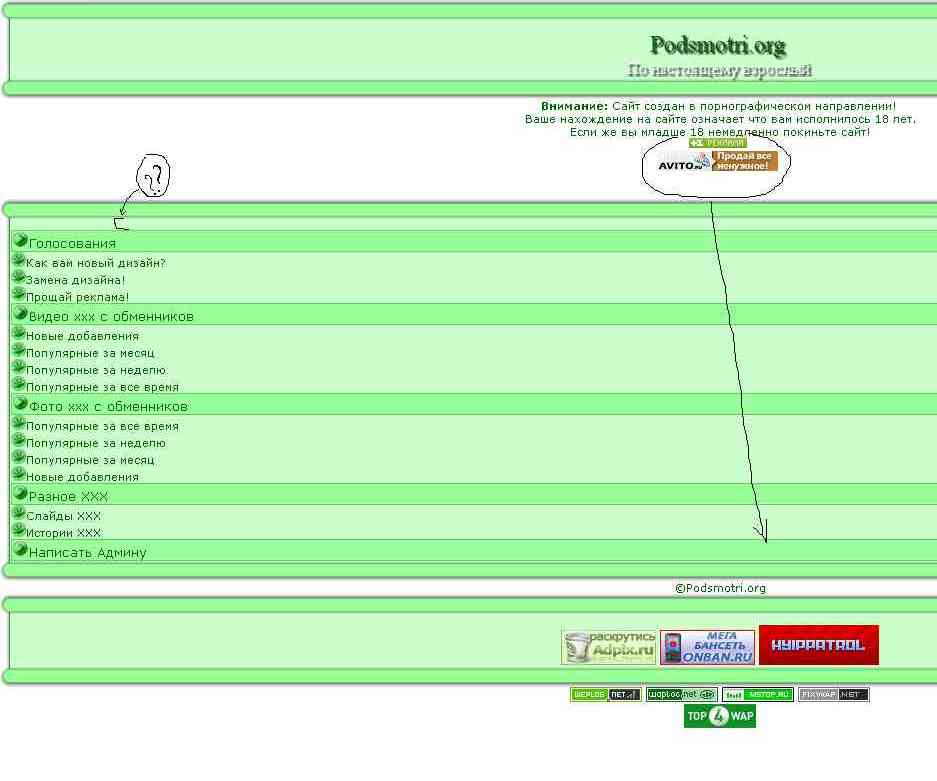Click the green icon next to Написать Админу

[20, 551]
